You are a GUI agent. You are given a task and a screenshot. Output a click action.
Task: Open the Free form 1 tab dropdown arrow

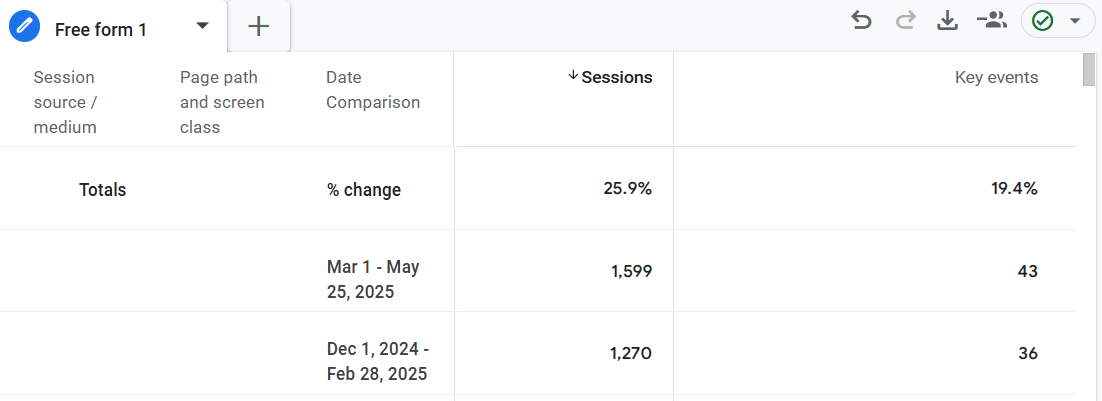click(202, 26)
